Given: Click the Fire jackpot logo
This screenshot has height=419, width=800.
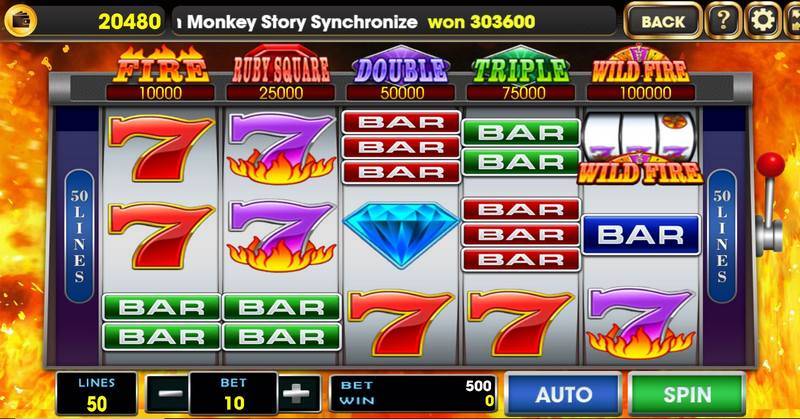Looking at the screenshot, I should tap(161, 65).
